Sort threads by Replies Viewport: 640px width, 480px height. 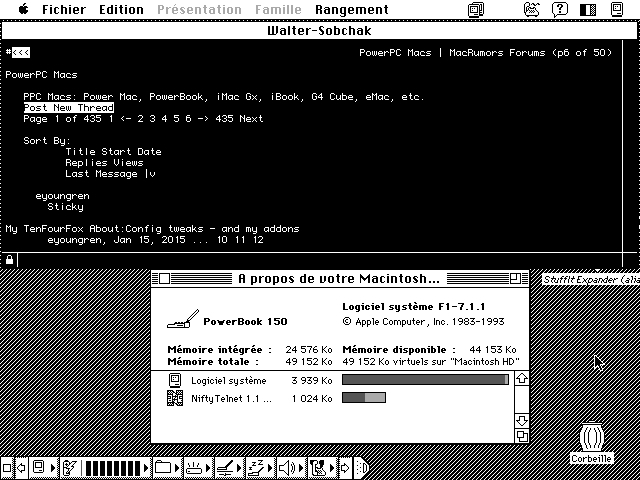[86, 163]
